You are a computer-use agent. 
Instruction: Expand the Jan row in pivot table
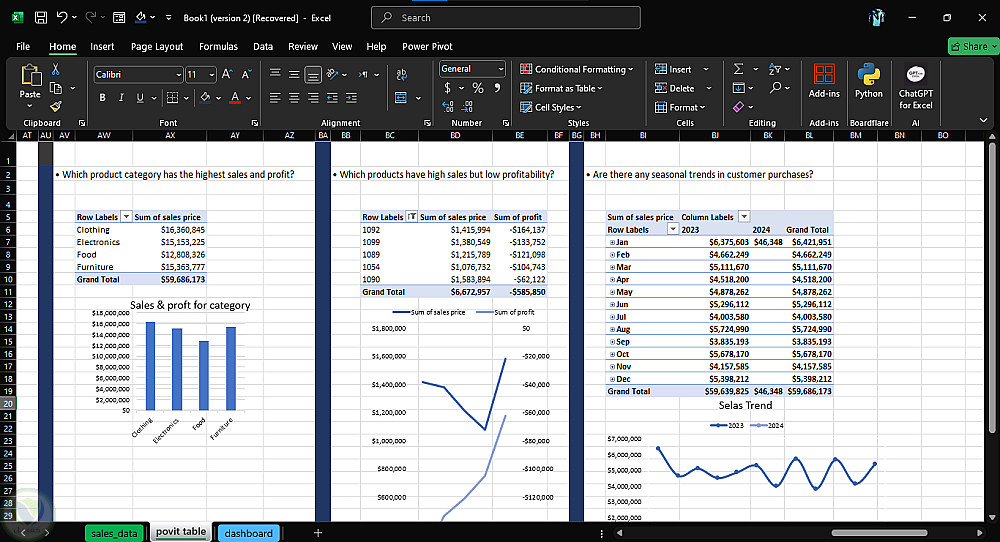(611, 242)
